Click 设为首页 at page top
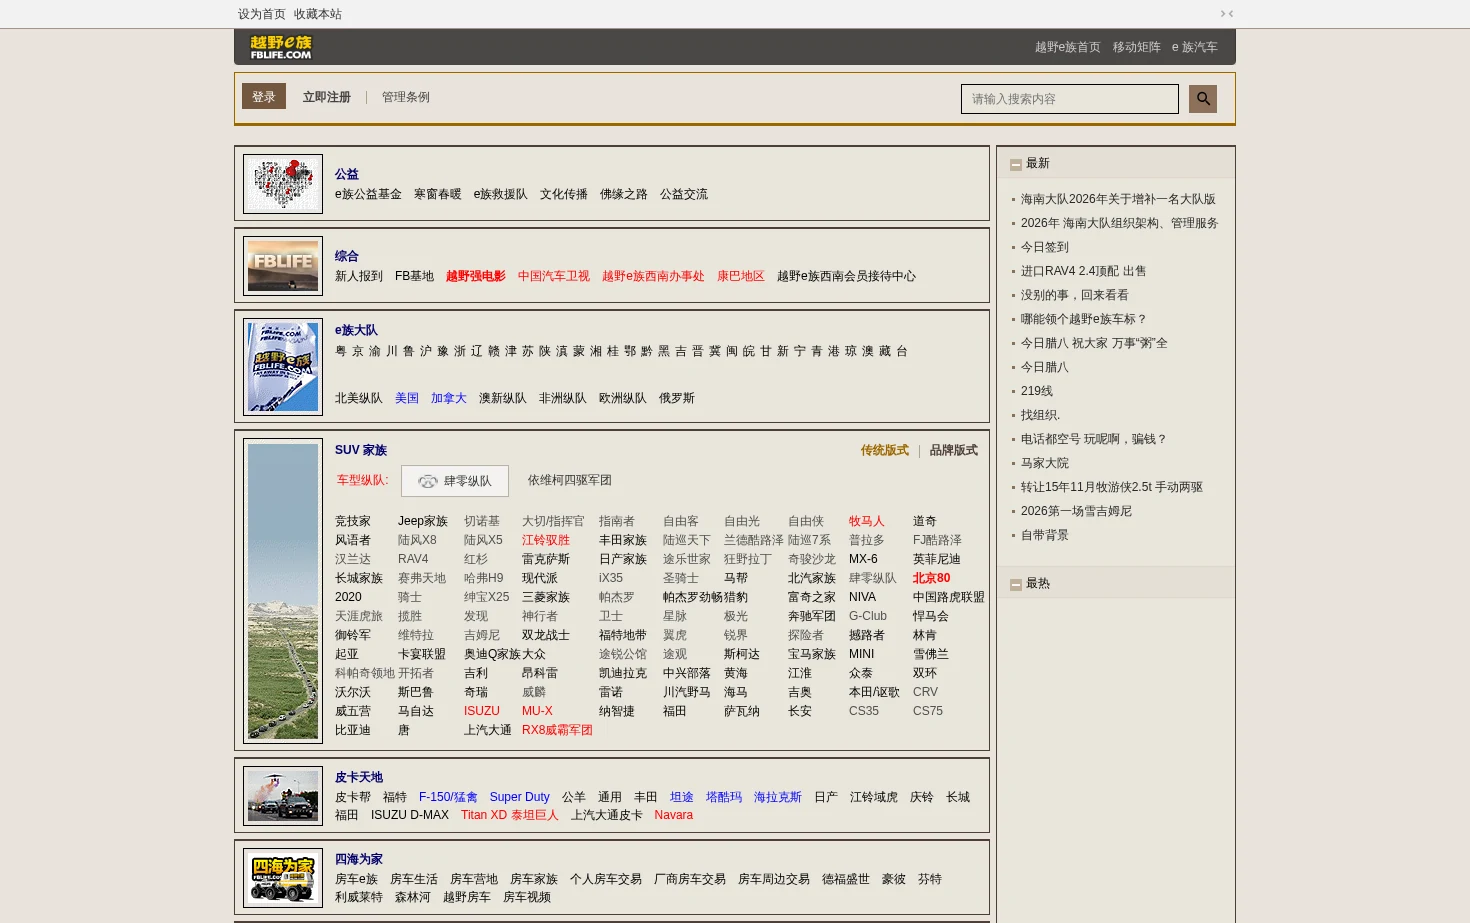The image size is (1470, 923). pyautogui.click(x=262, y=14)
